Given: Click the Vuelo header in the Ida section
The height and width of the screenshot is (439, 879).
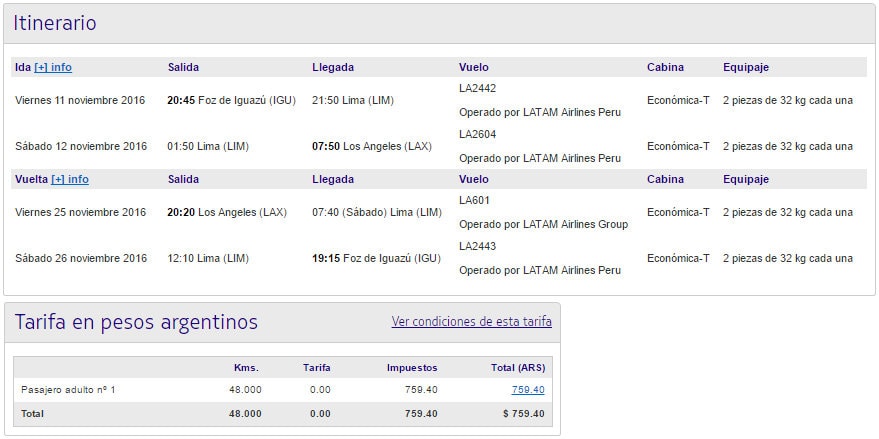Looking at the screenshot, I should [x=474, y=67].
